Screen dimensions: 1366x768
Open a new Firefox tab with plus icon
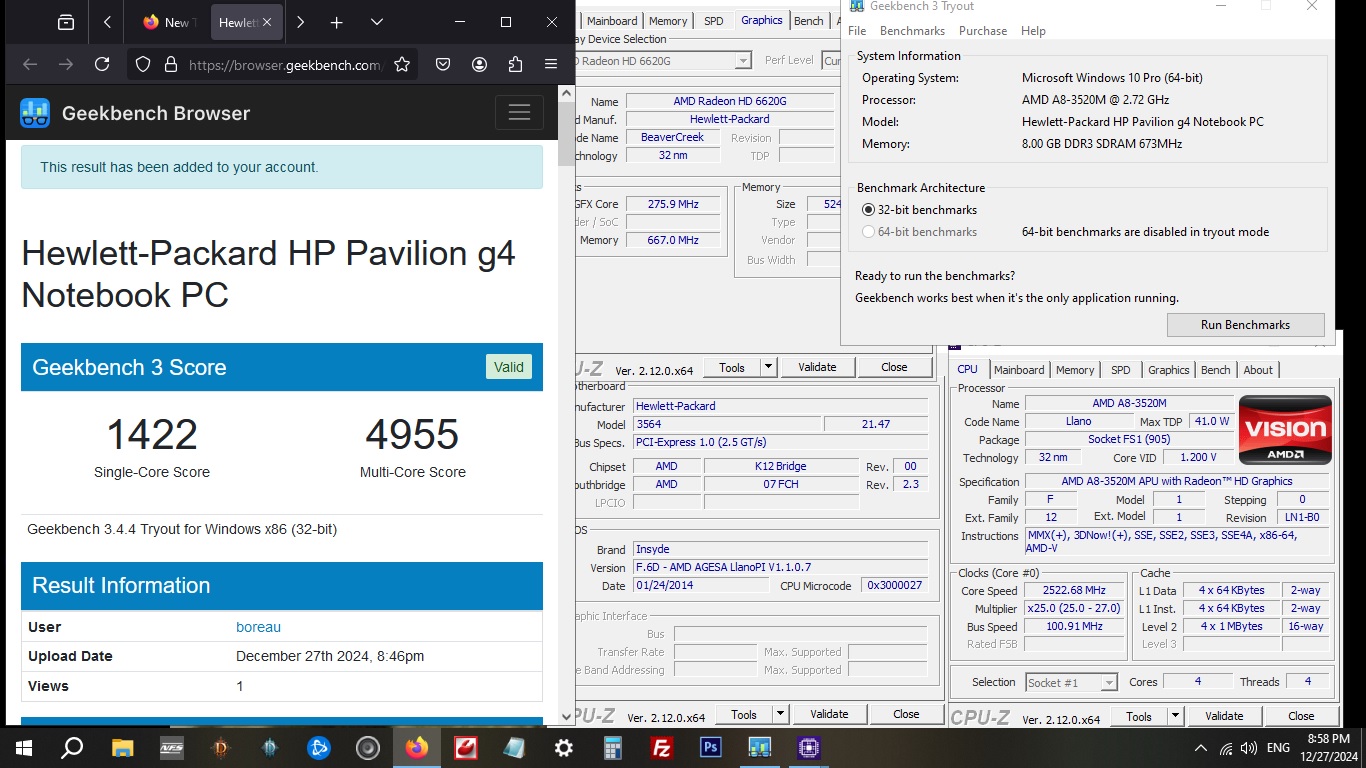[337, 22]
